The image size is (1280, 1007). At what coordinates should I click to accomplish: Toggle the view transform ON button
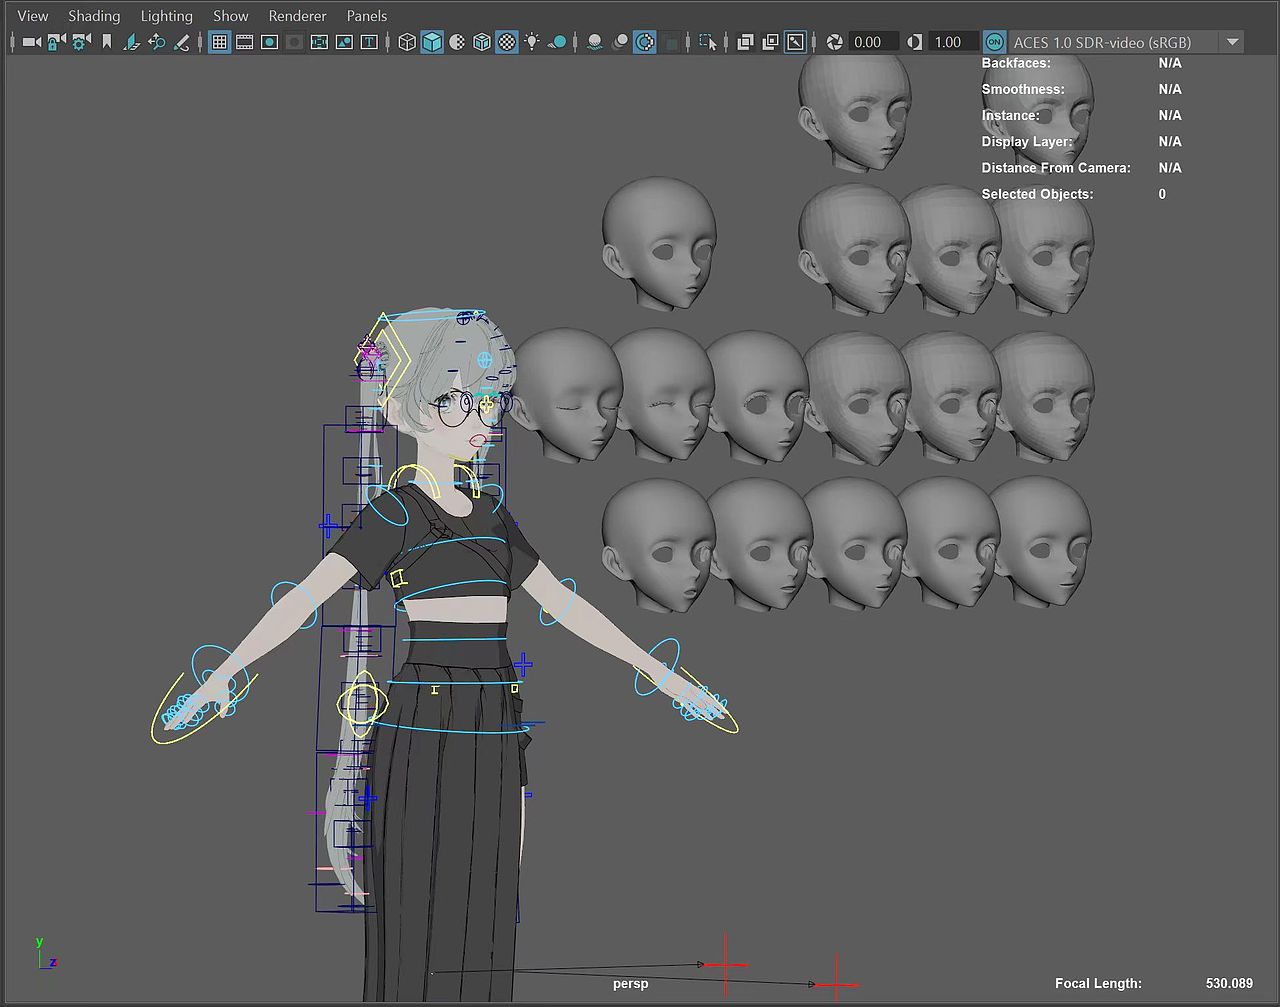pos(994,42)
